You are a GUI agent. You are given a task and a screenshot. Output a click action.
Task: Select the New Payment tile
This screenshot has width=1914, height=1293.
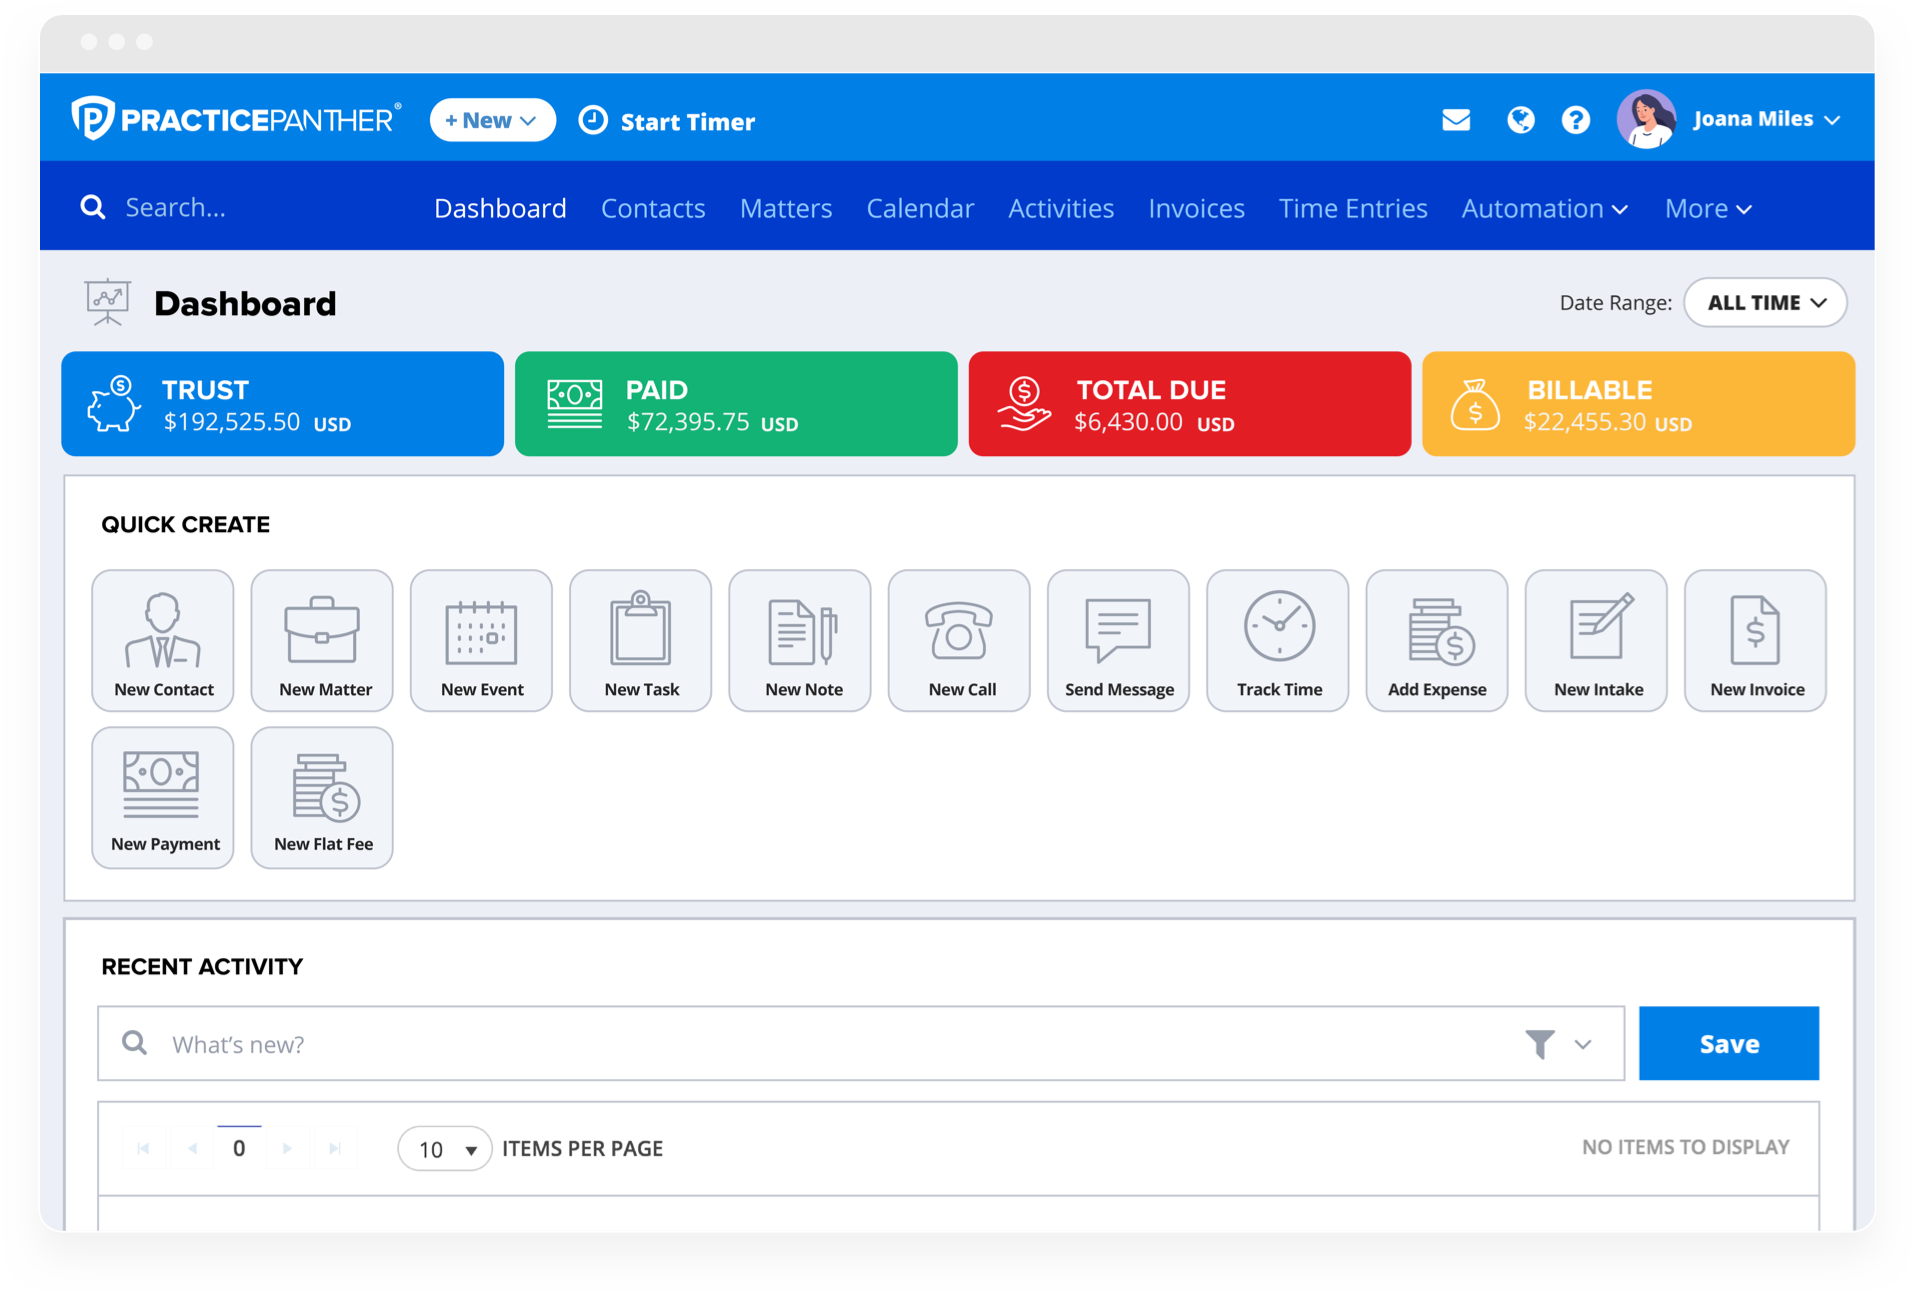(163, 797)
